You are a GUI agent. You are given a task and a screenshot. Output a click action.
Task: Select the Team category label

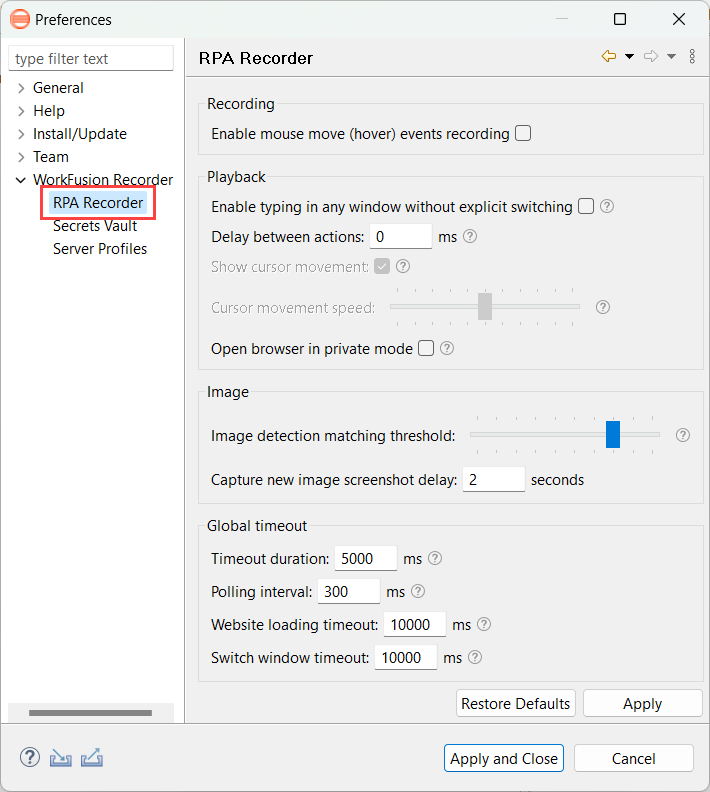click(50, 157)
